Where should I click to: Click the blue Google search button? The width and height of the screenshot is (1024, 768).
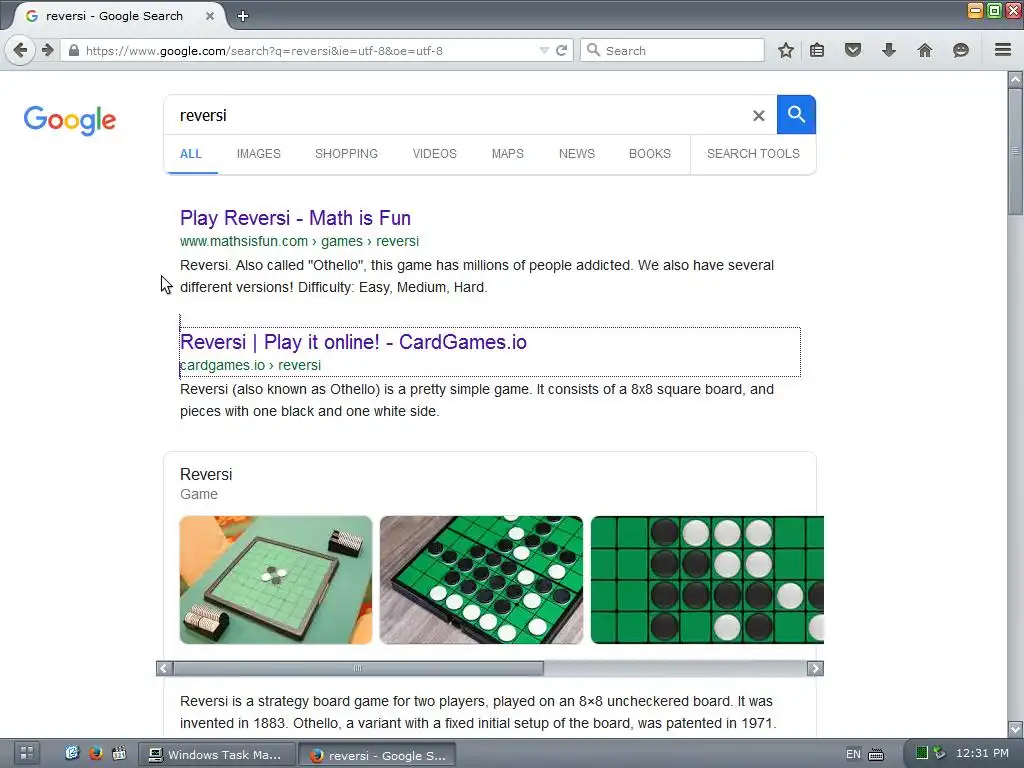click(796, 114)
